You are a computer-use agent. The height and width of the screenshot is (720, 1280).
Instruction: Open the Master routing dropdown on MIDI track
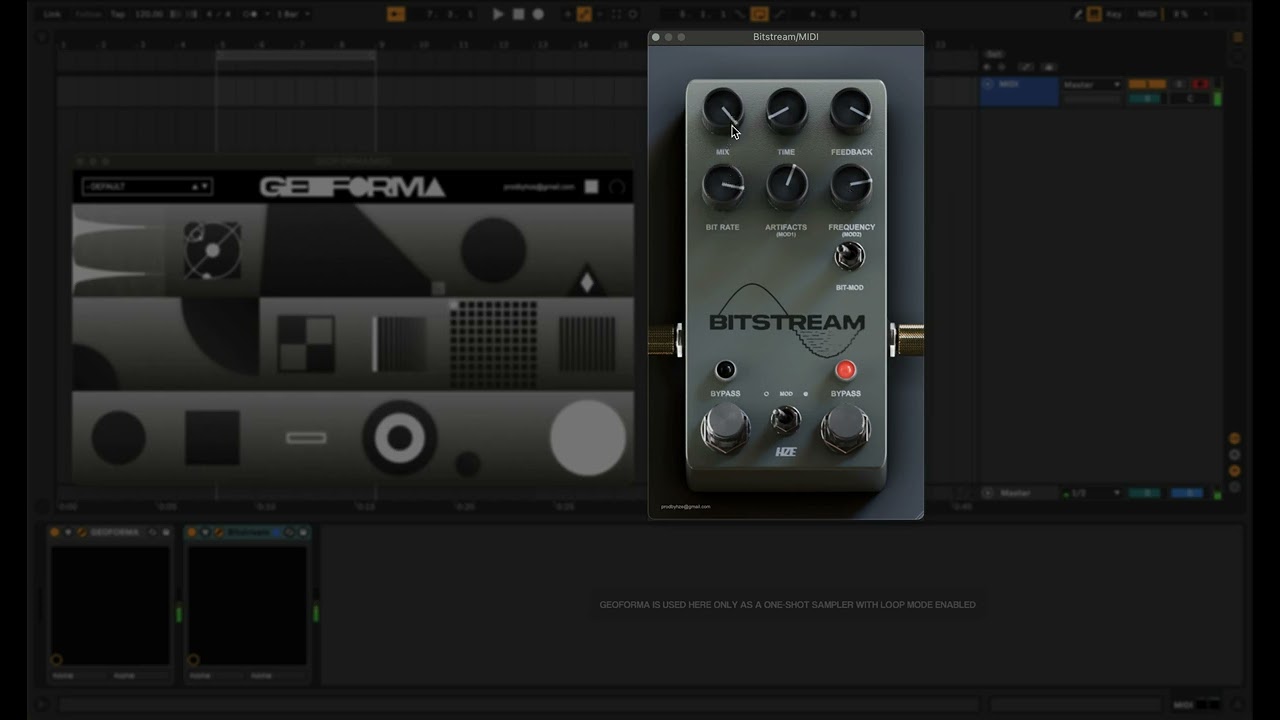[x=1092, y=85]
